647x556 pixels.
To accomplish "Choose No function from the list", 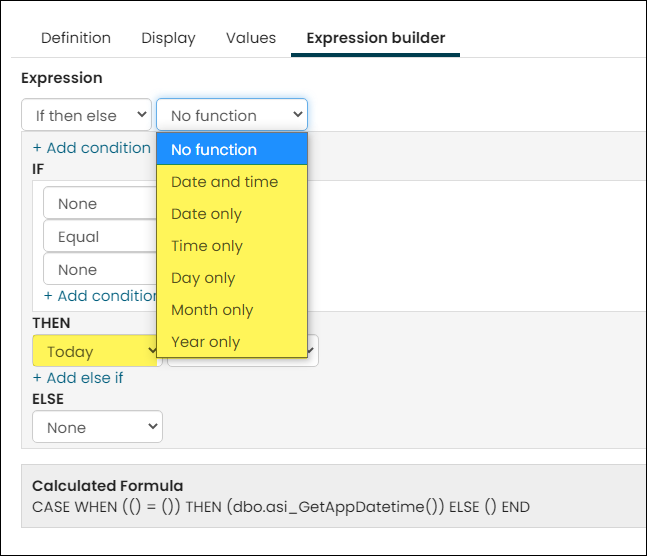I will pyautogui.click(x=232, y=149).
